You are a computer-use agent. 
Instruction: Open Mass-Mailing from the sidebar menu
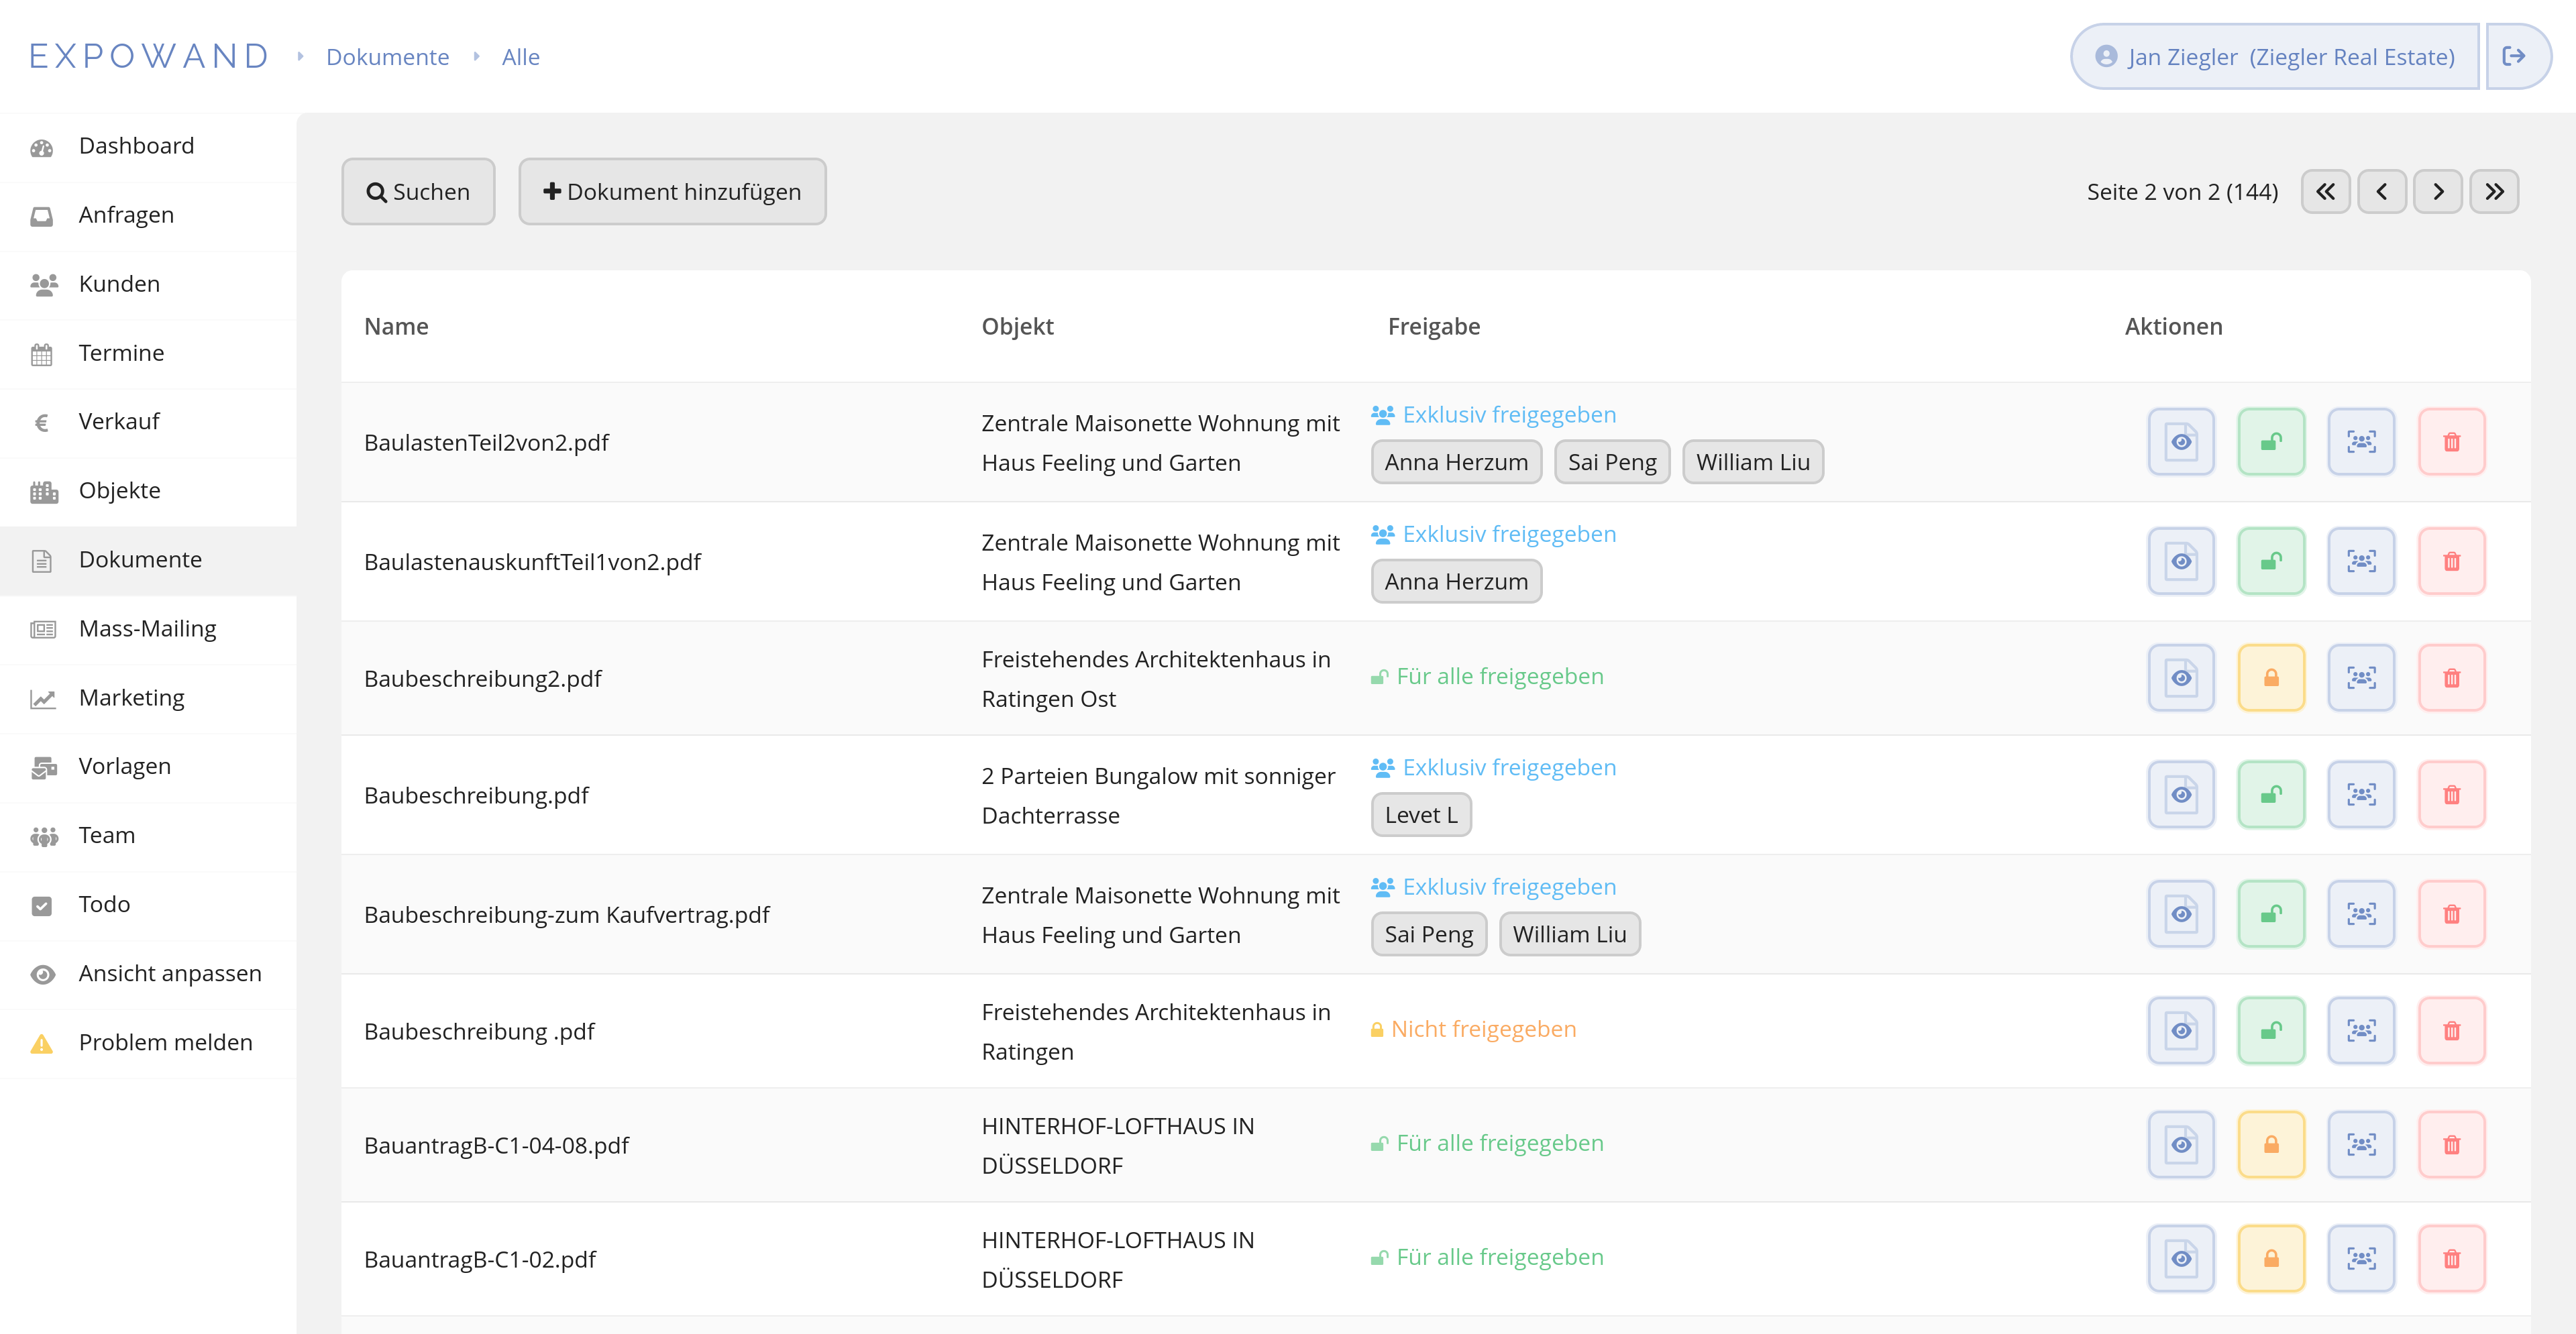click(x=147, y=629)
